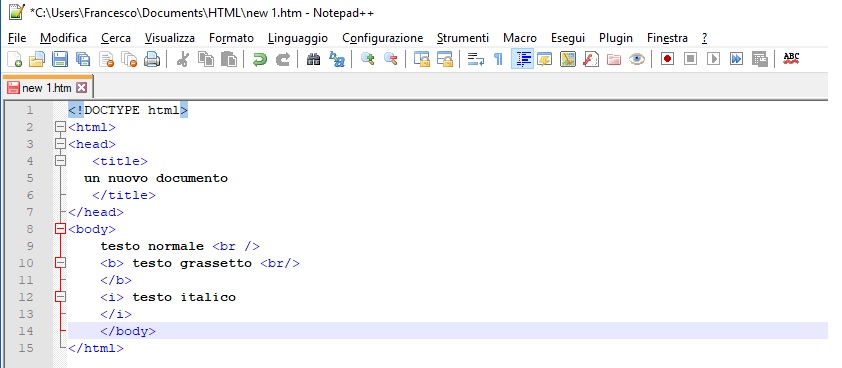
Task: Toggle synchronized vertical scrolling icon
Action: pyautogui.click(x=422, y=59)
